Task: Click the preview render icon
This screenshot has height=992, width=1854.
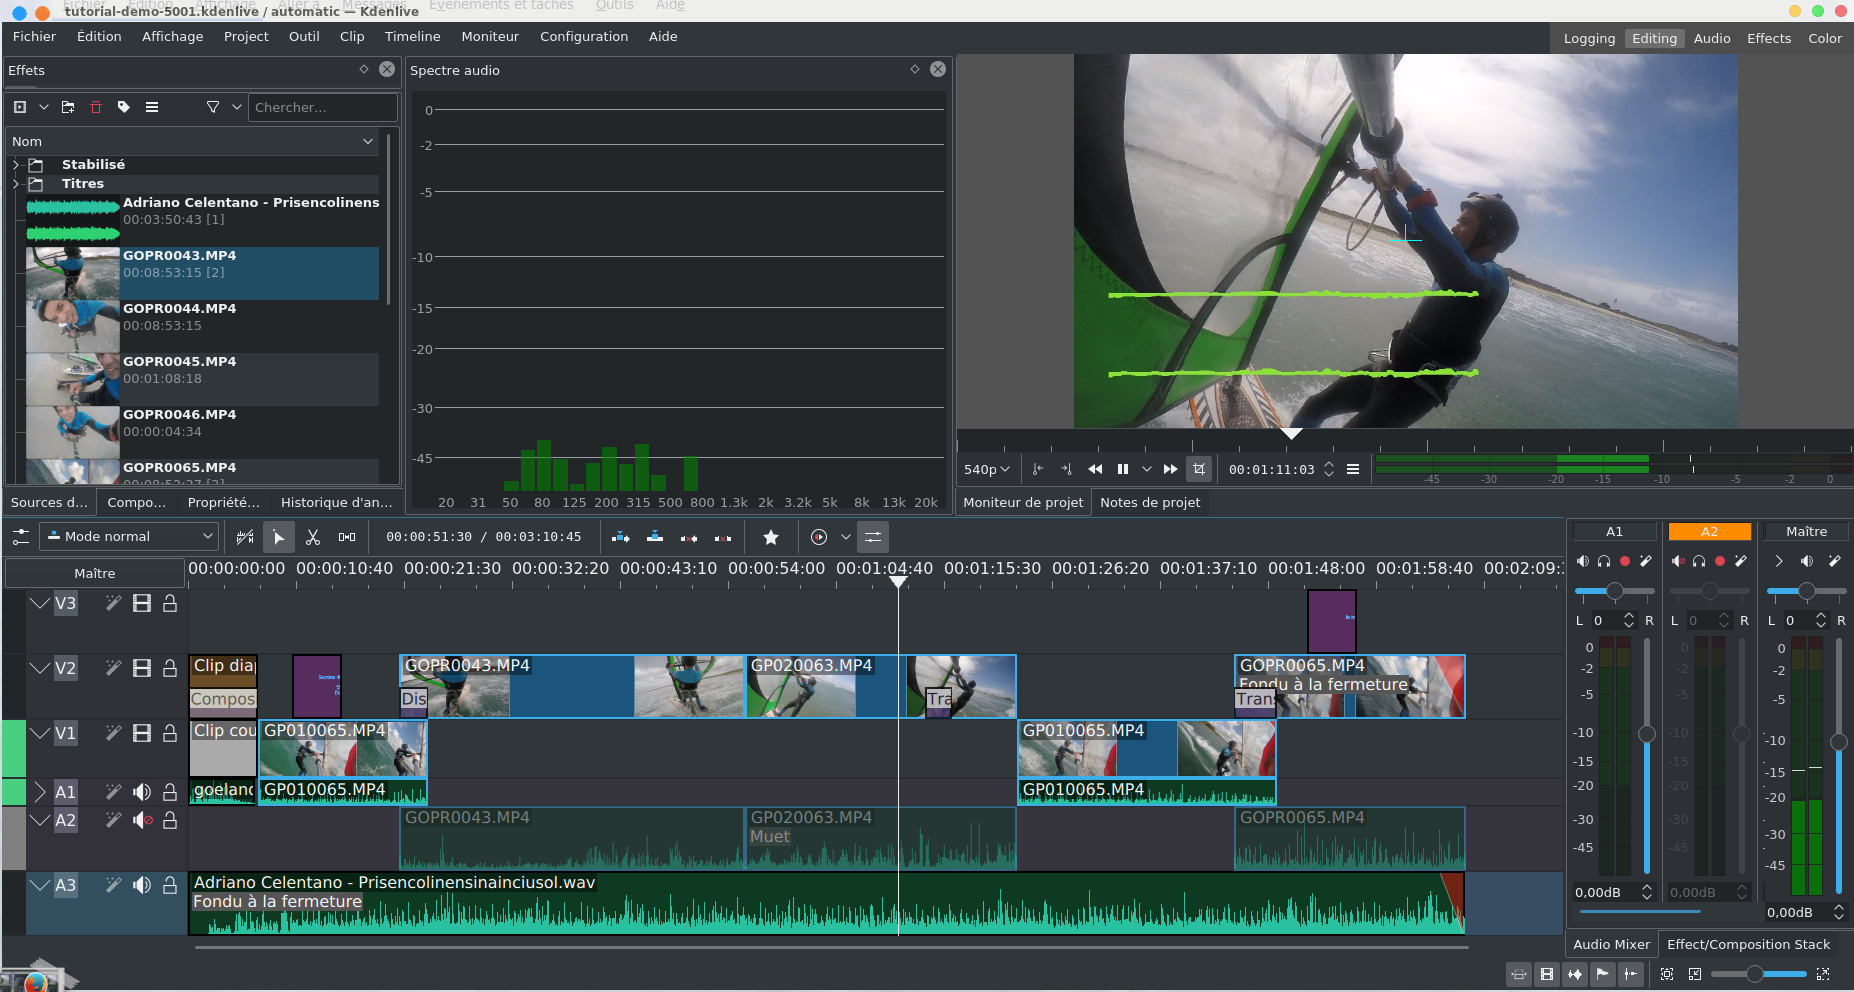Action: click(x=819, y=537)
